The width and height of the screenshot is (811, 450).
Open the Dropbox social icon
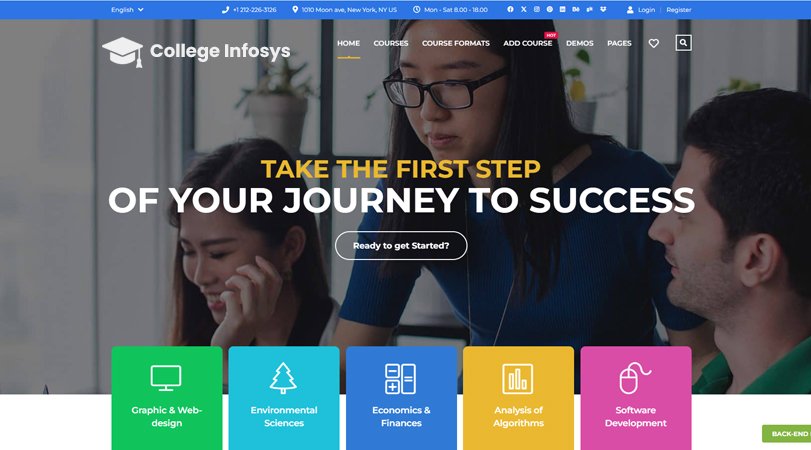(x=603, y=9)
